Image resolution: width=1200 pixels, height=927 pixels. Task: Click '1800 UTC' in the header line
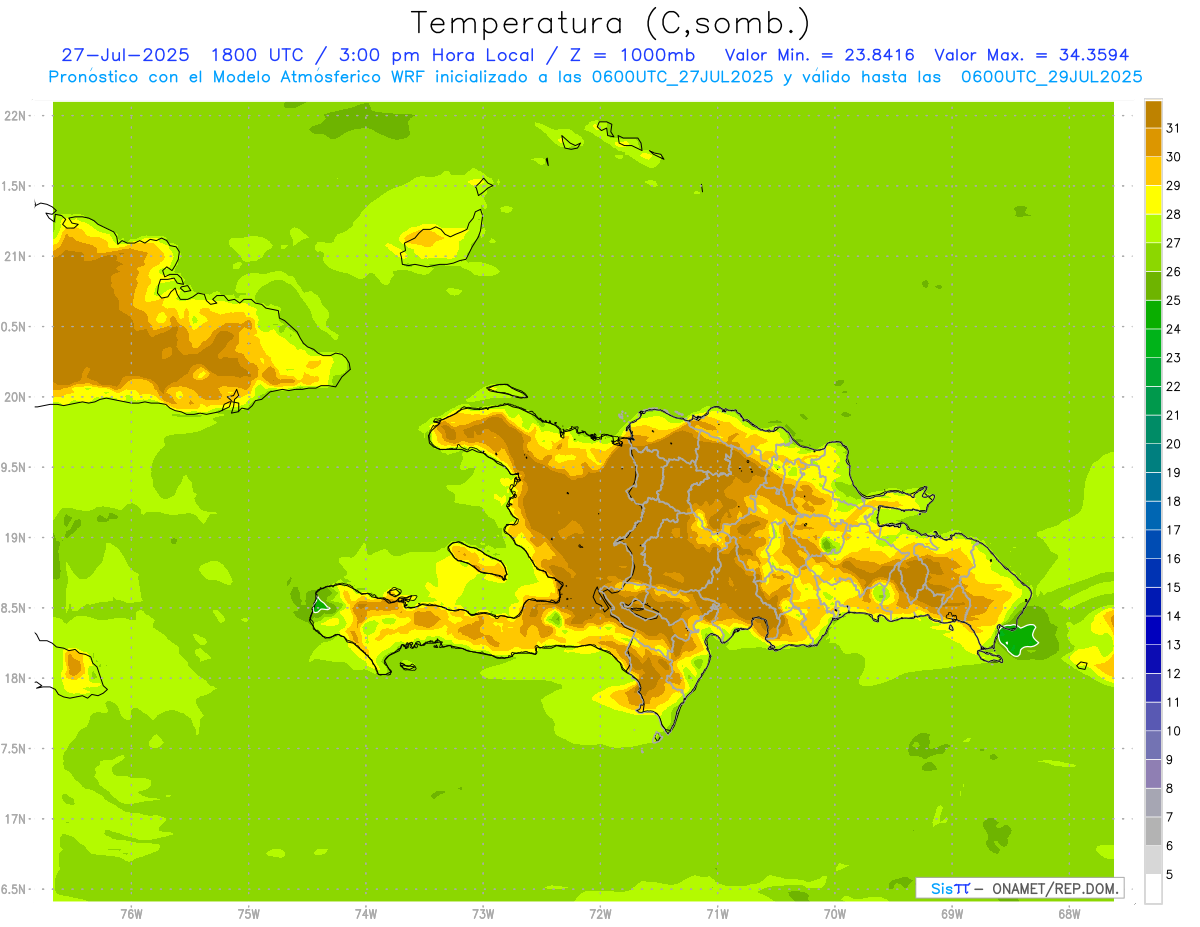tap(260, 55)
